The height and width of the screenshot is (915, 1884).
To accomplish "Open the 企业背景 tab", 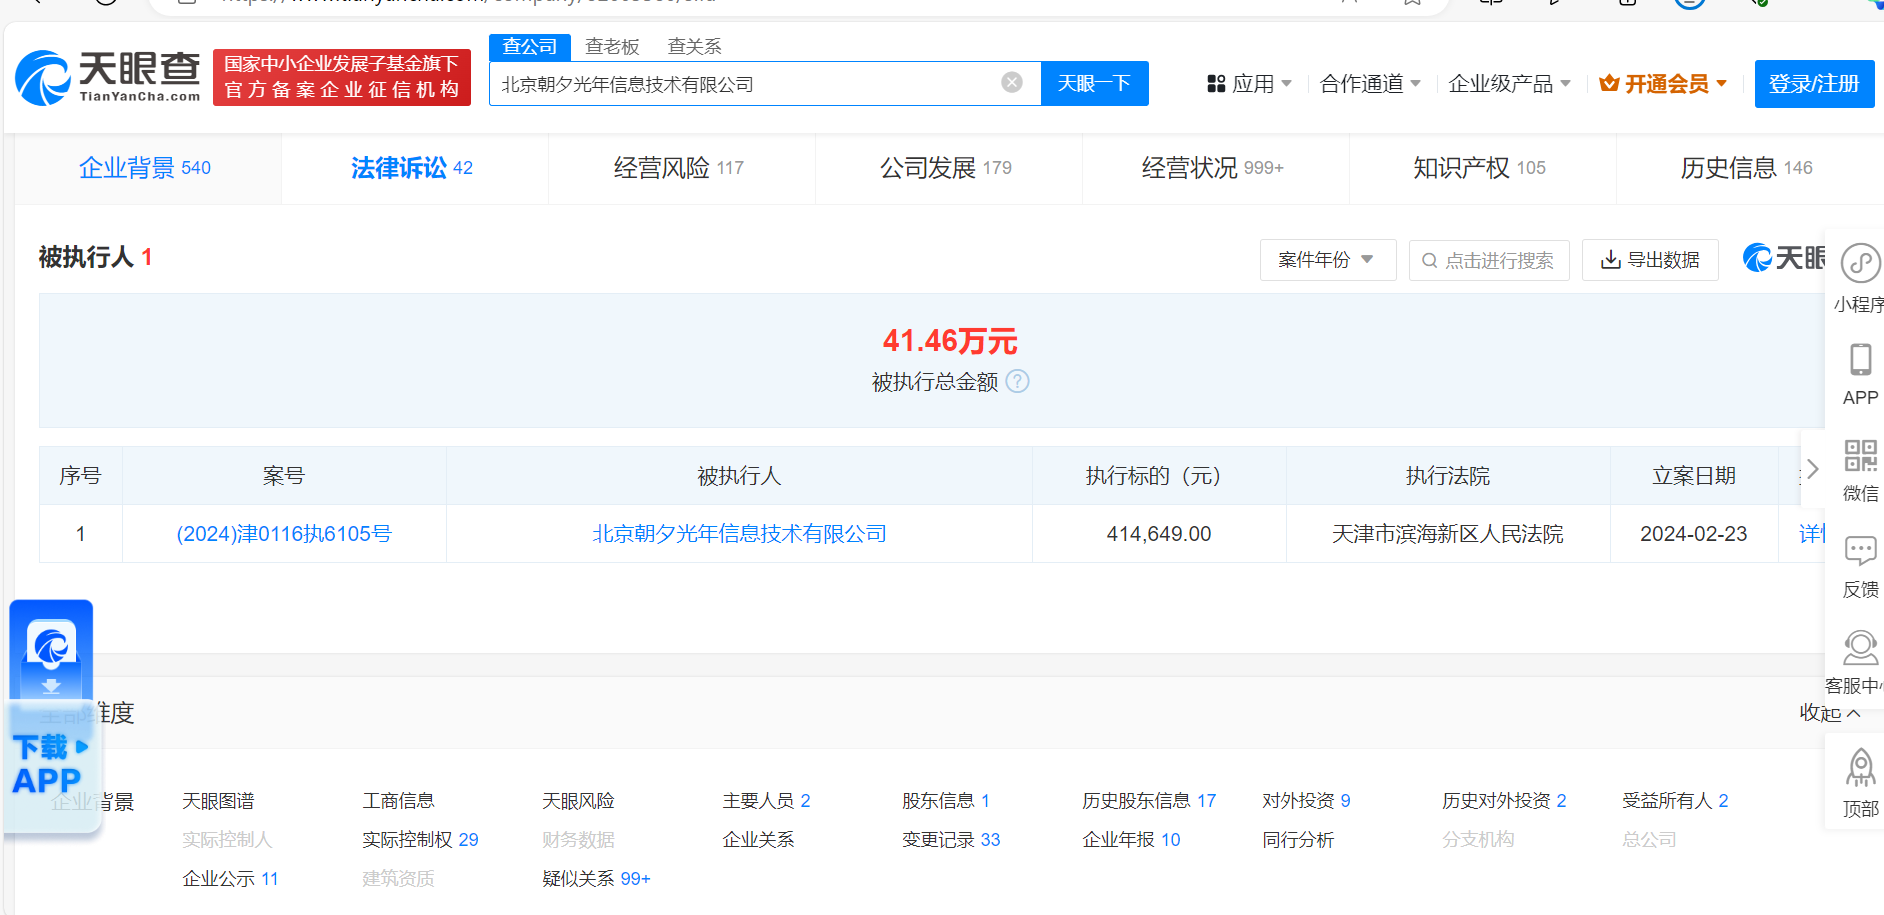I will (147, 168).
